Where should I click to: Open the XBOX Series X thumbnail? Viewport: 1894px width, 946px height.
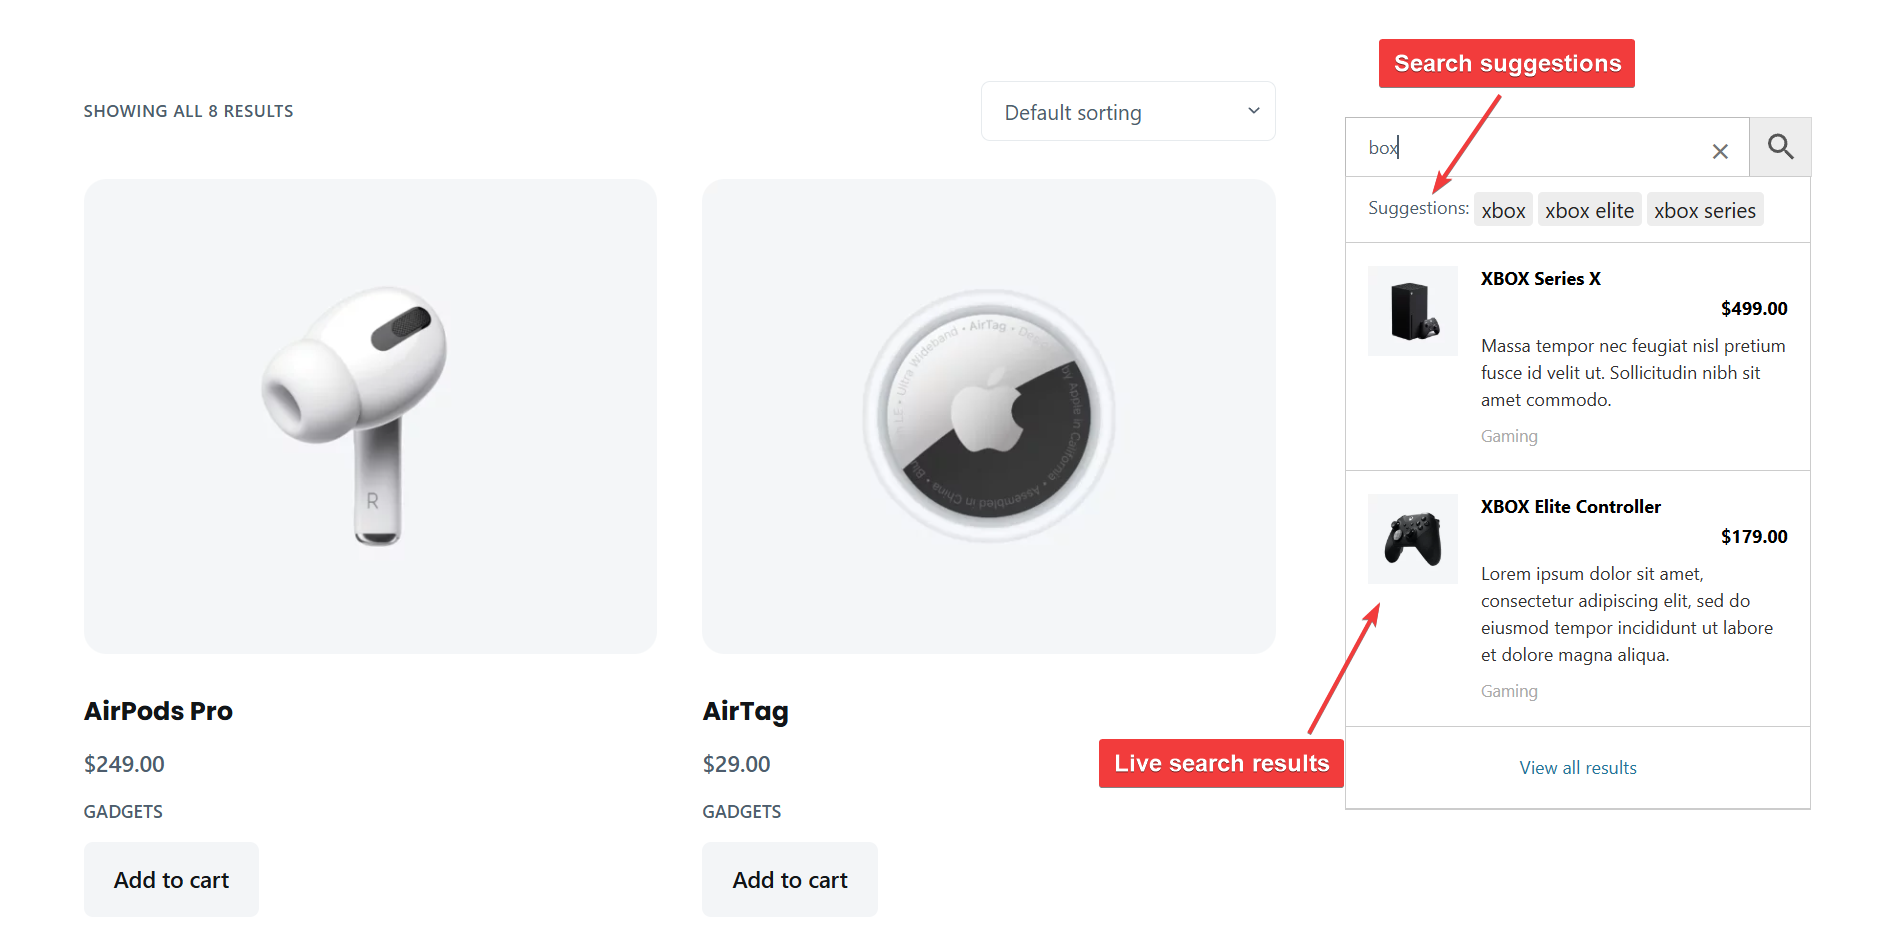[1412, 311]
